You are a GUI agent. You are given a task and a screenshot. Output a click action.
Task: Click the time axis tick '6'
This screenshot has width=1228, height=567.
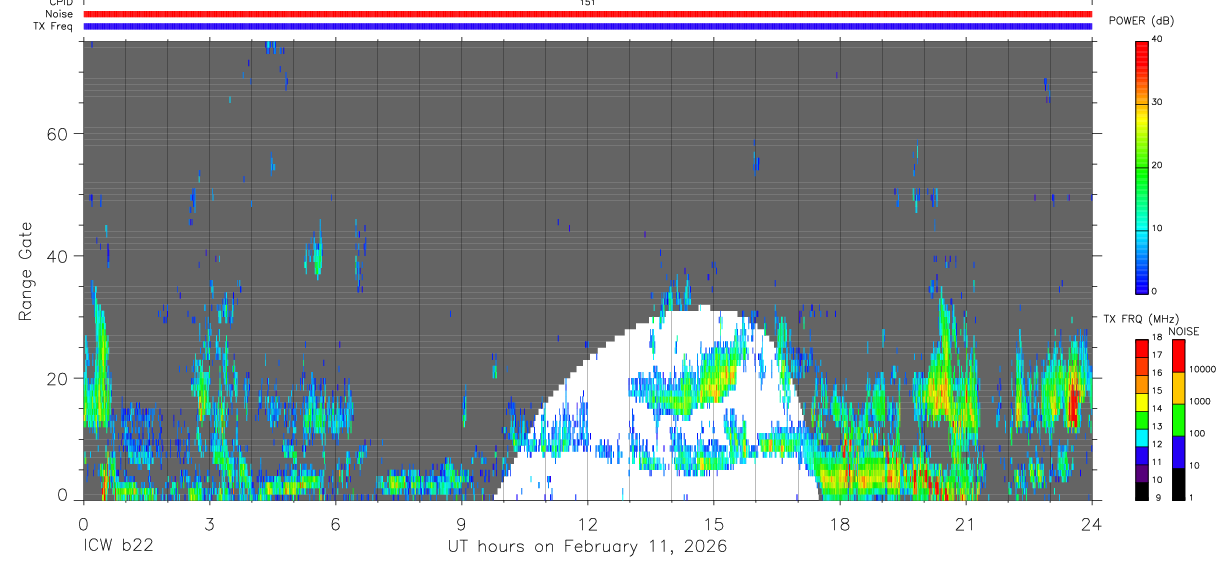(335, 523)
